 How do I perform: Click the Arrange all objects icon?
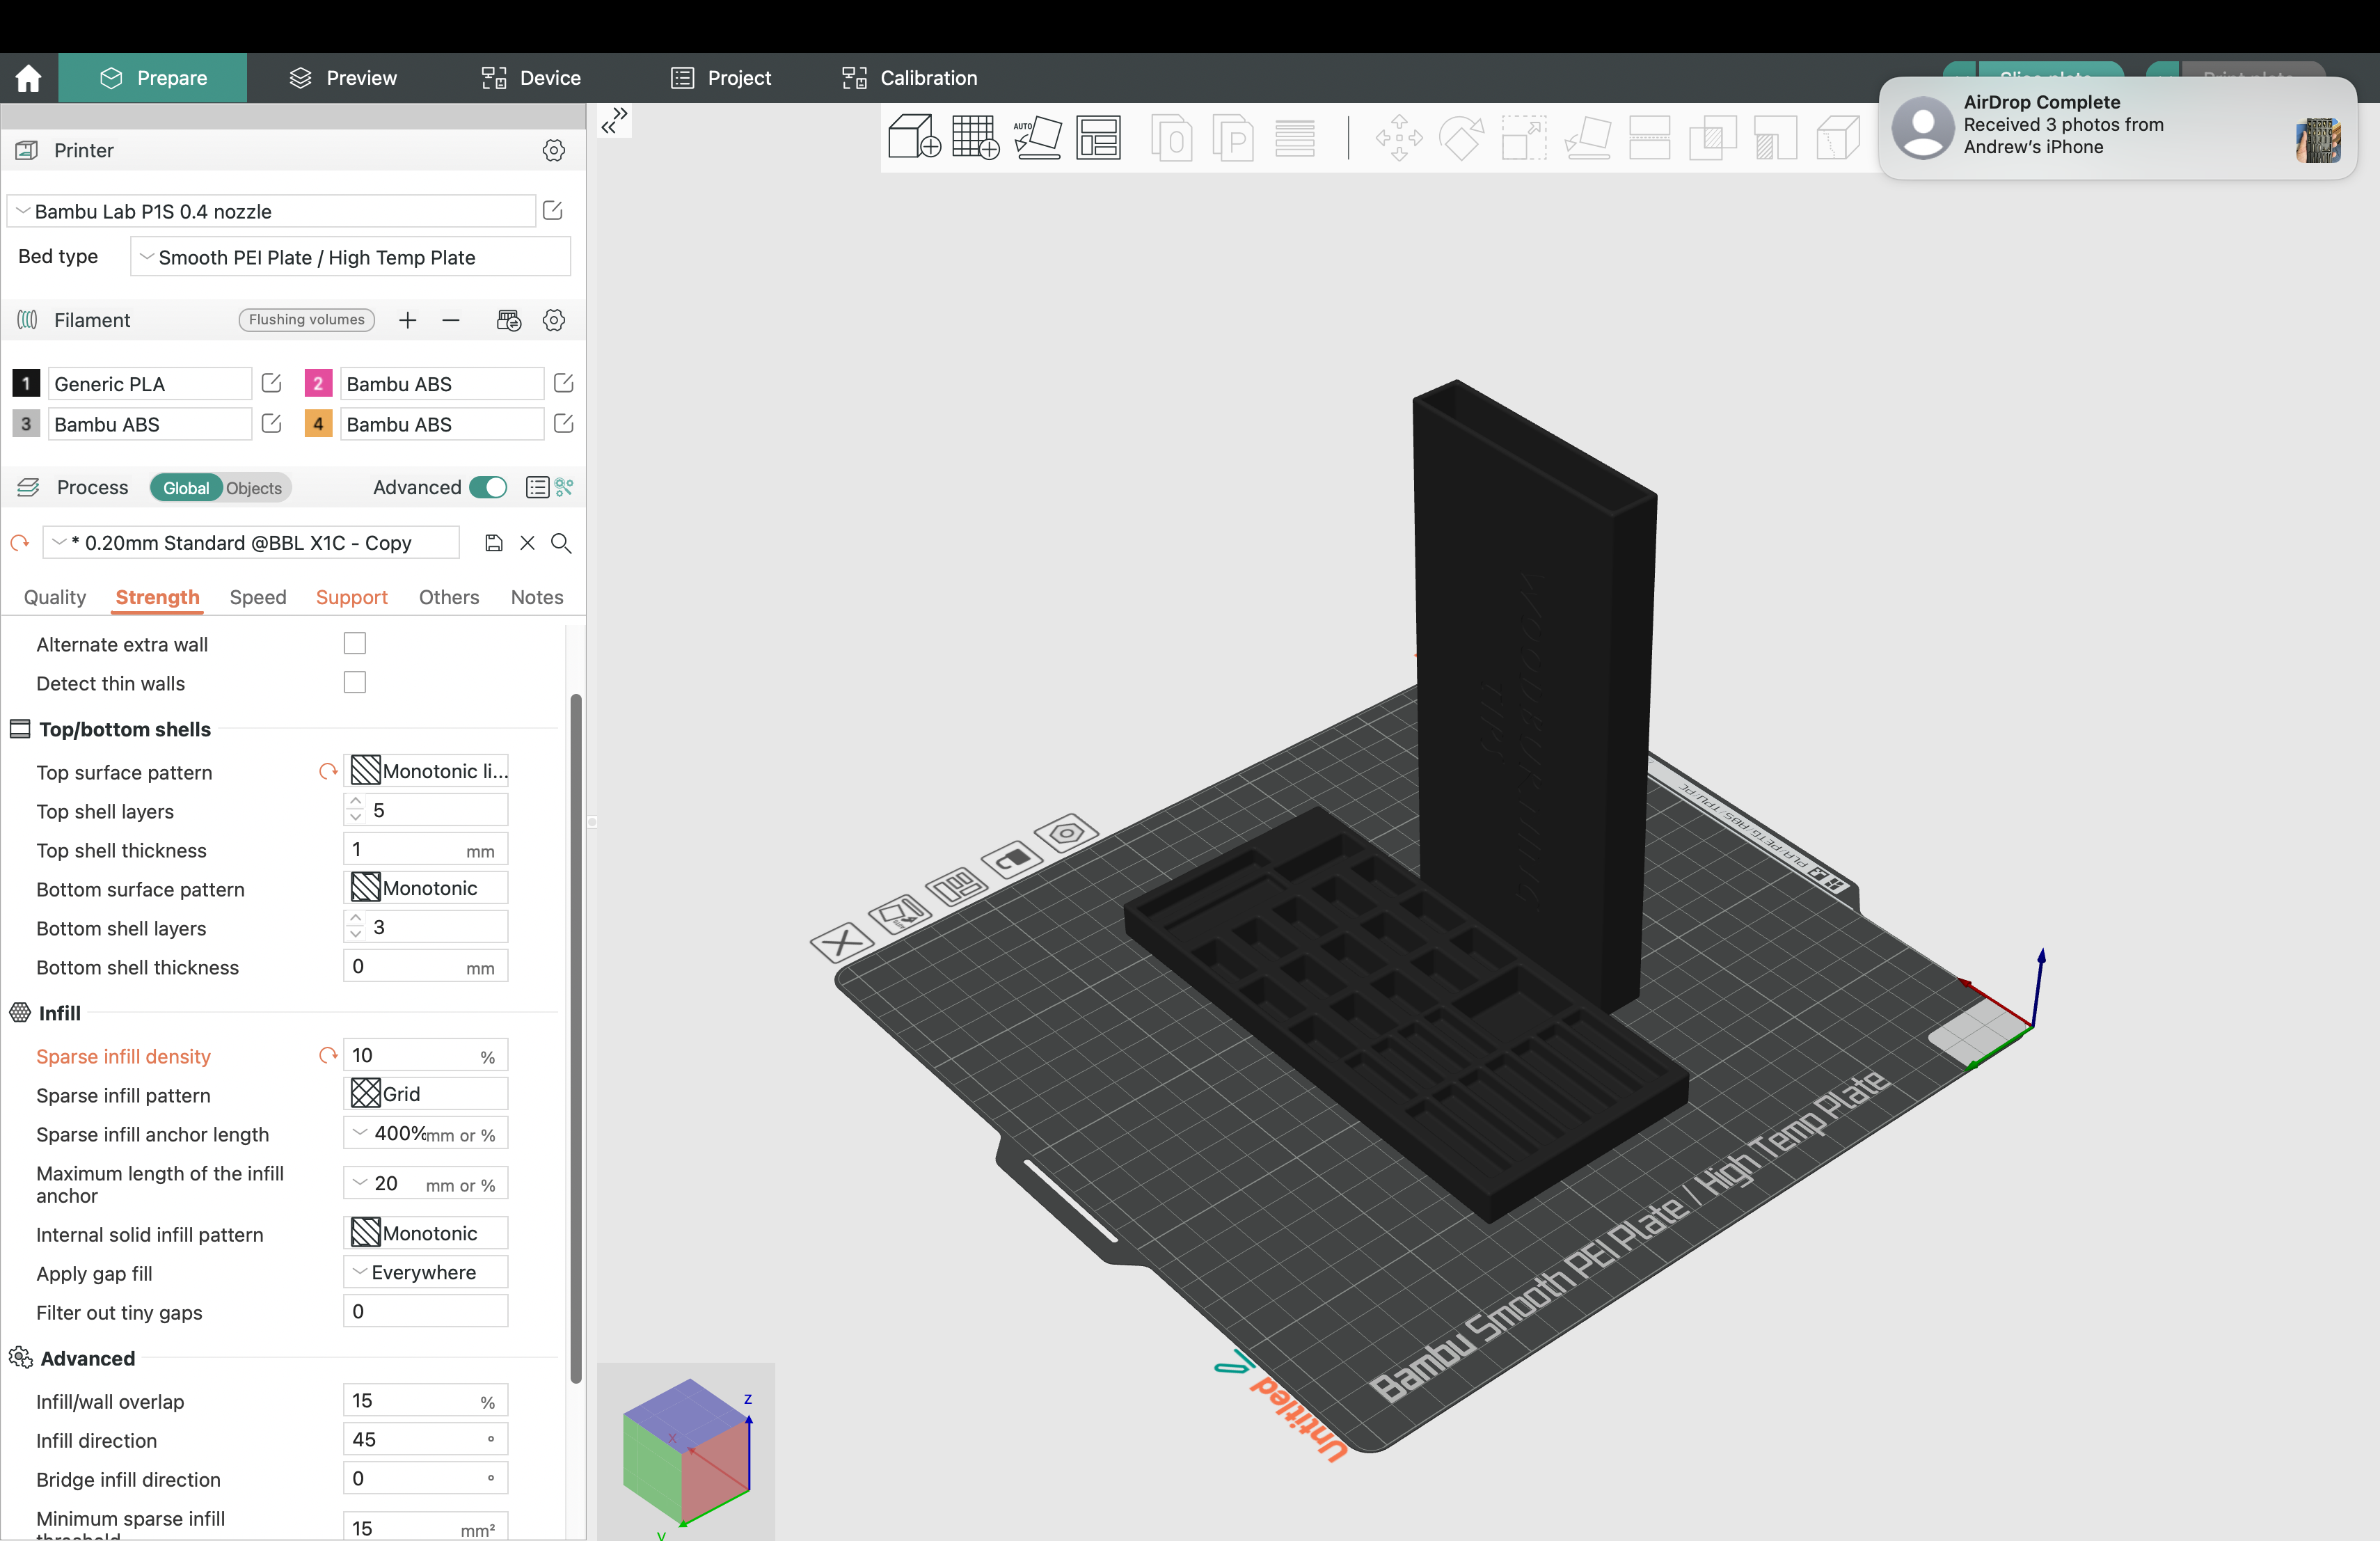(x=1098, y=137)
